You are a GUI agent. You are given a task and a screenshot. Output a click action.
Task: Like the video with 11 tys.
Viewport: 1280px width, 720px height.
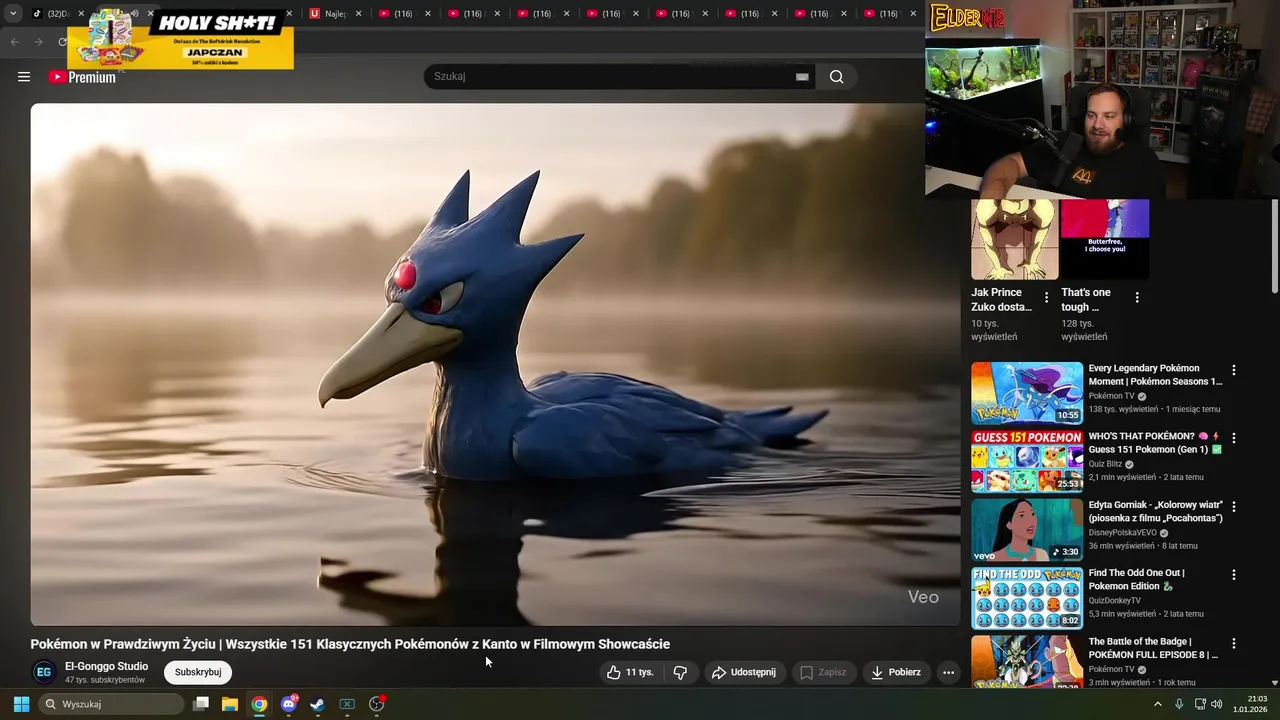630,672
